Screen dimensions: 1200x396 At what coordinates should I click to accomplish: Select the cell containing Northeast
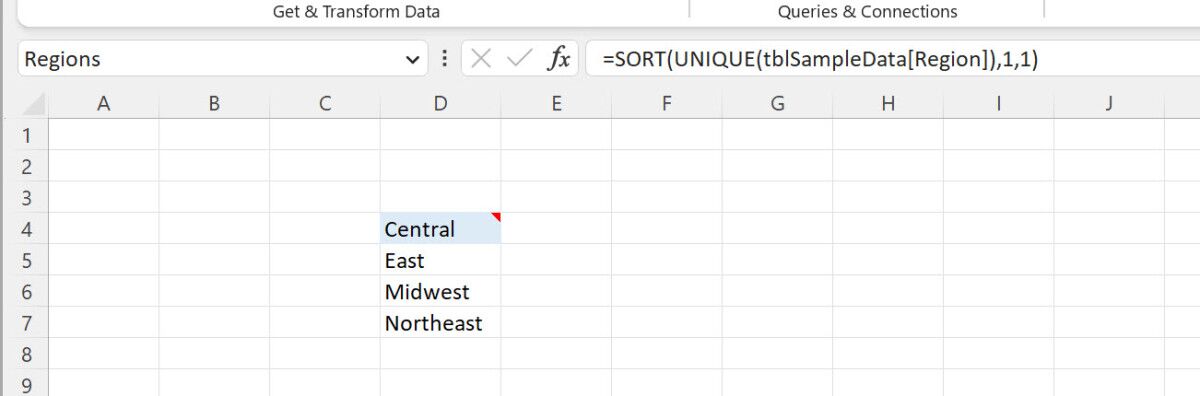coord(440,323)
